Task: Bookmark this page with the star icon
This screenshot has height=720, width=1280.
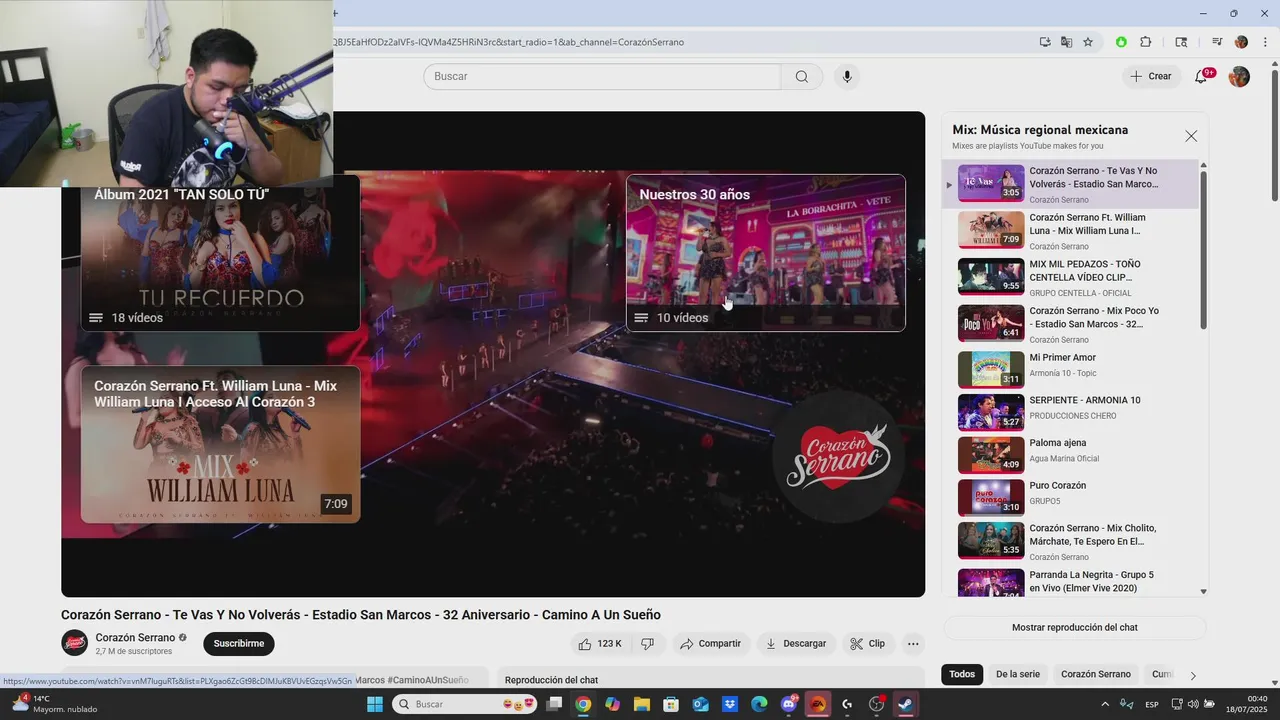Action: click(x=1088, y=42)
